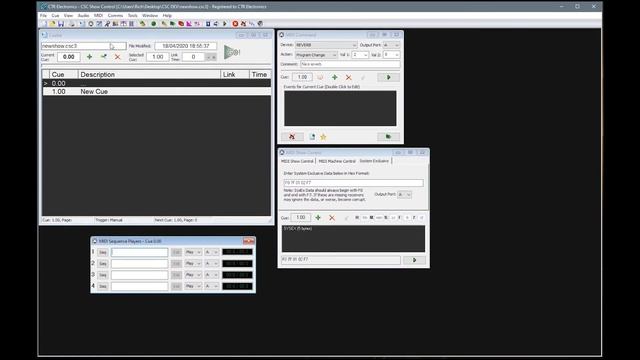Click the SysEx hex data input field
The height and width of the screenshot is (360, 640).
click(x=353, y=183)
